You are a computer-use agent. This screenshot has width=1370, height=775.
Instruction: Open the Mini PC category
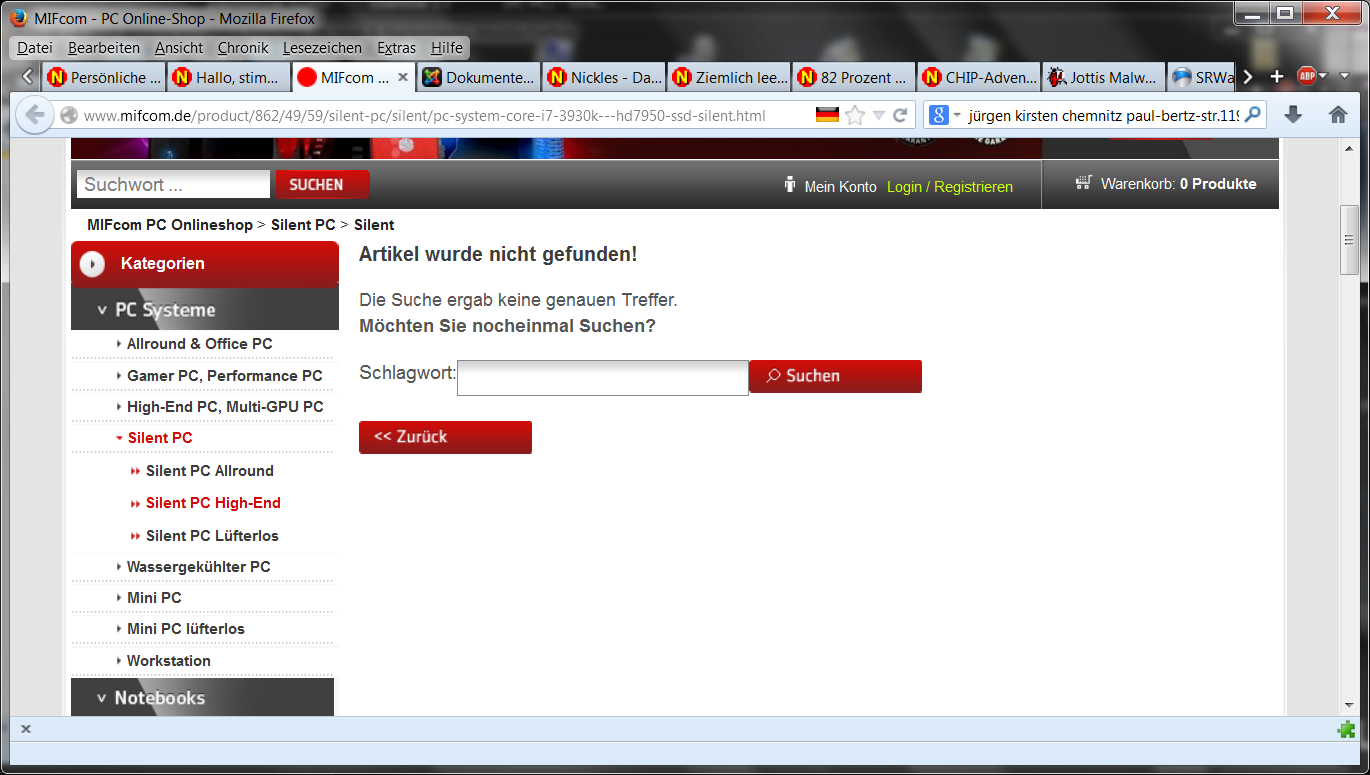coord(154,598)
